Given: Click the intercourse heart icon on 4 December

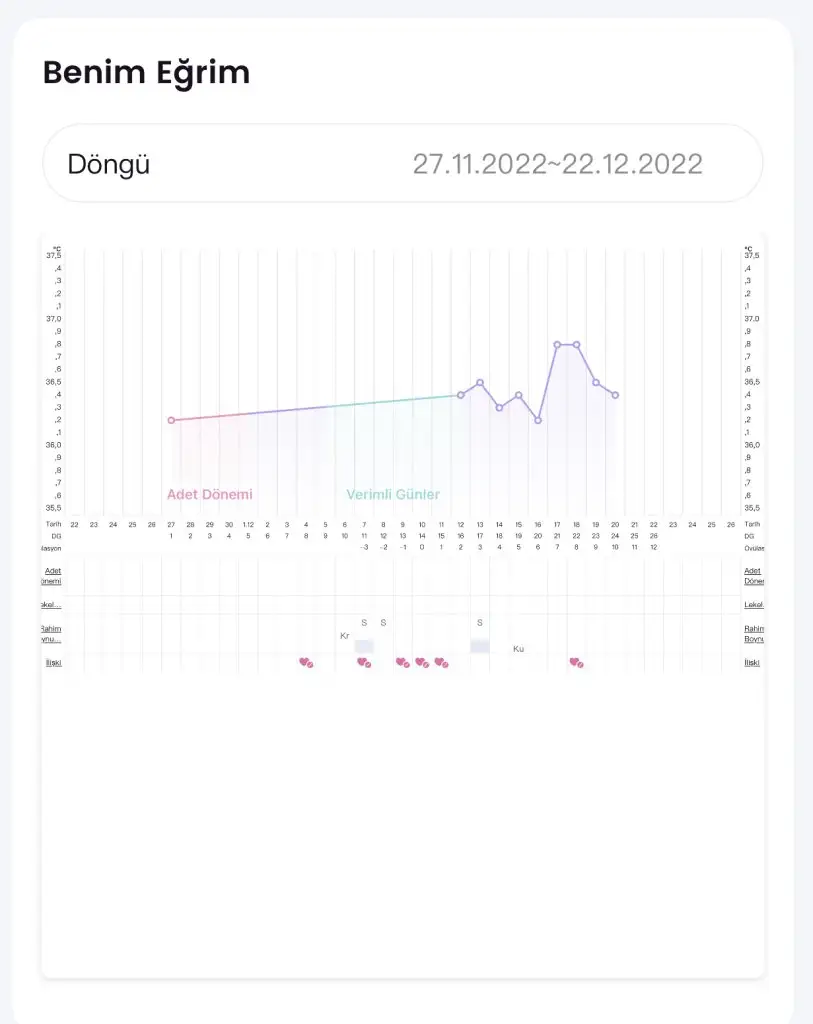Looking at the screenshot, I should coord(307,662).
